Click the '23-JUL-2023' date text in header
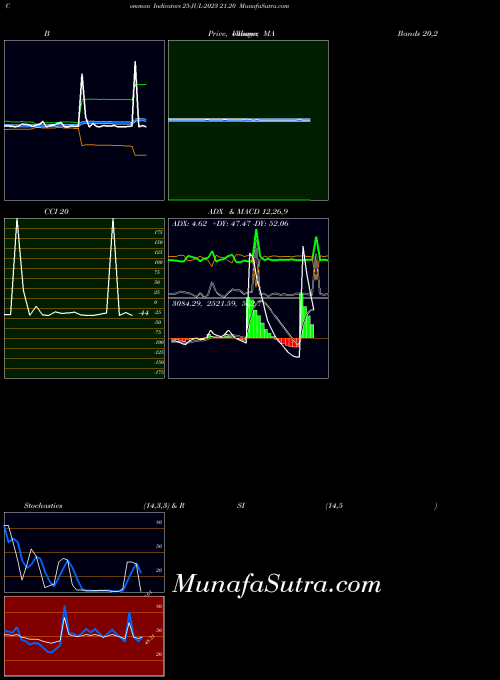Viewport: 500px width, 680px height. click(199, 6)
